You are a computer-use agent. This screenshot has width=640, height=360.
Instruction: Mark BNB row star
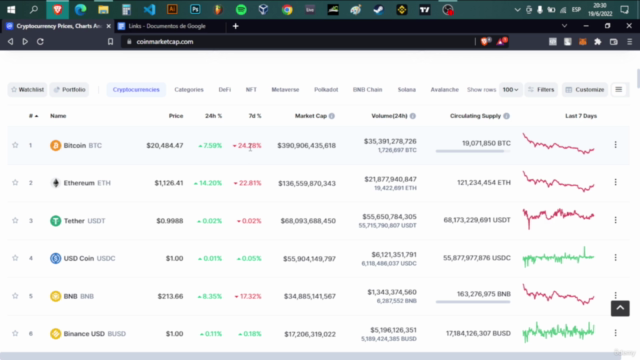tap(15, 296)
